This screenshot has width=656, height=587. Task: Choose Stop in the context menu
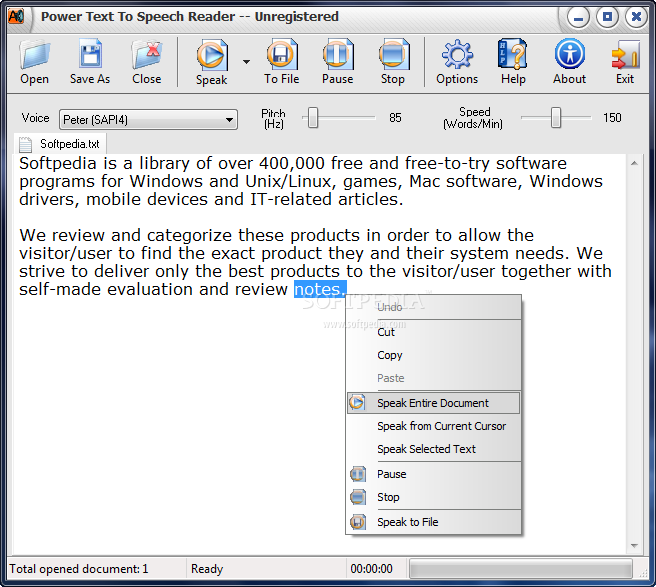click(433, 497)
